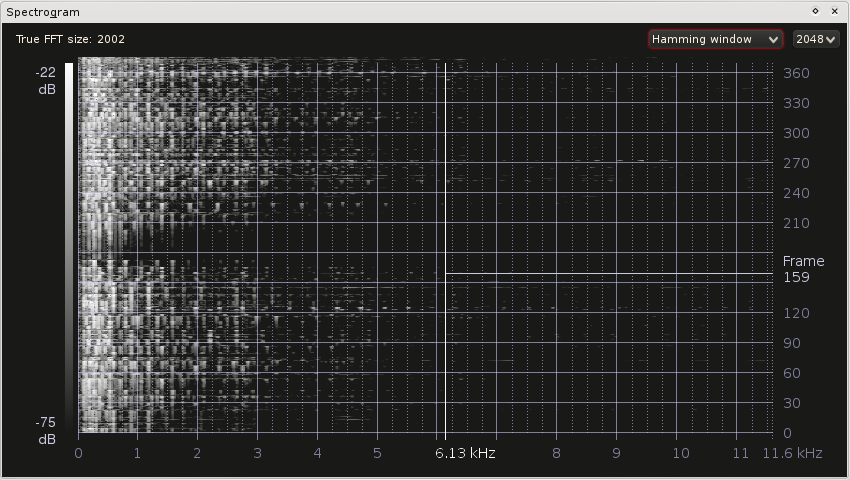Click the 6.13 kHz frequency cursor label
850x480 pixels.
tap(465, 453)
